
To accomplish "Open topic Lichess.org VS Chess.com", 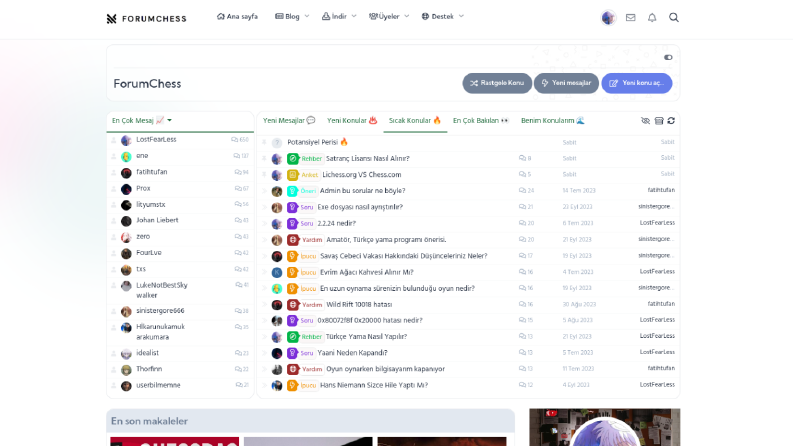I will [362, 175].
